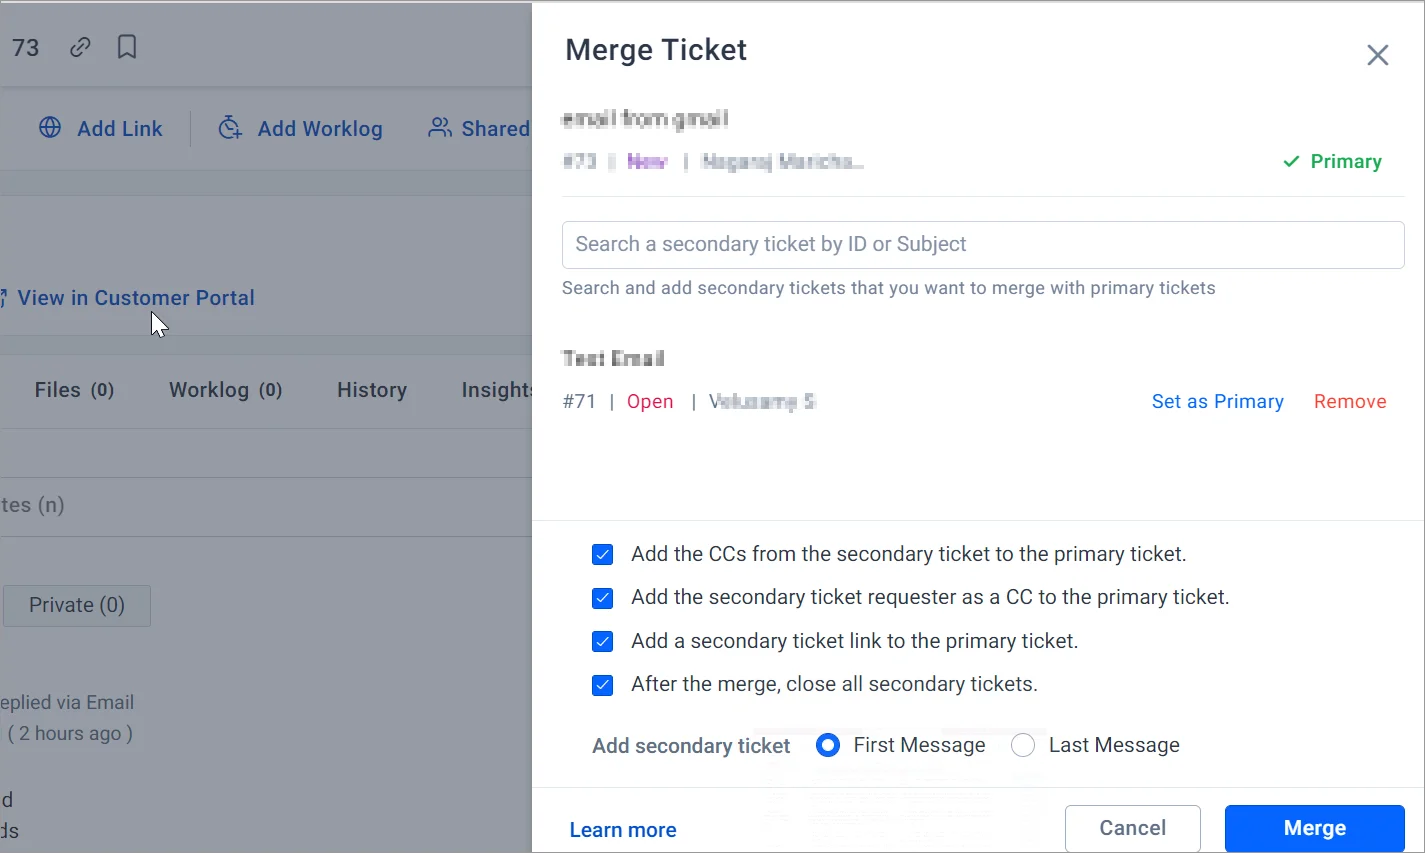The height and width of the screenshot is (853, 1425).
Task: Click the link icon beside ticket number 73
Action: click(79, 46)
